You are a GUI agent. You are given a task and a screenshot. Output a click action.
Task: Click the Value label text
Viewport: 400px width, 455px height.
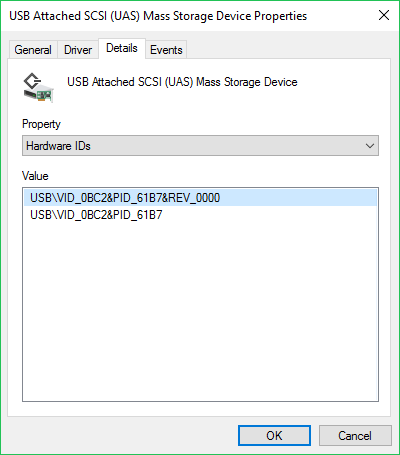point(35,176)
